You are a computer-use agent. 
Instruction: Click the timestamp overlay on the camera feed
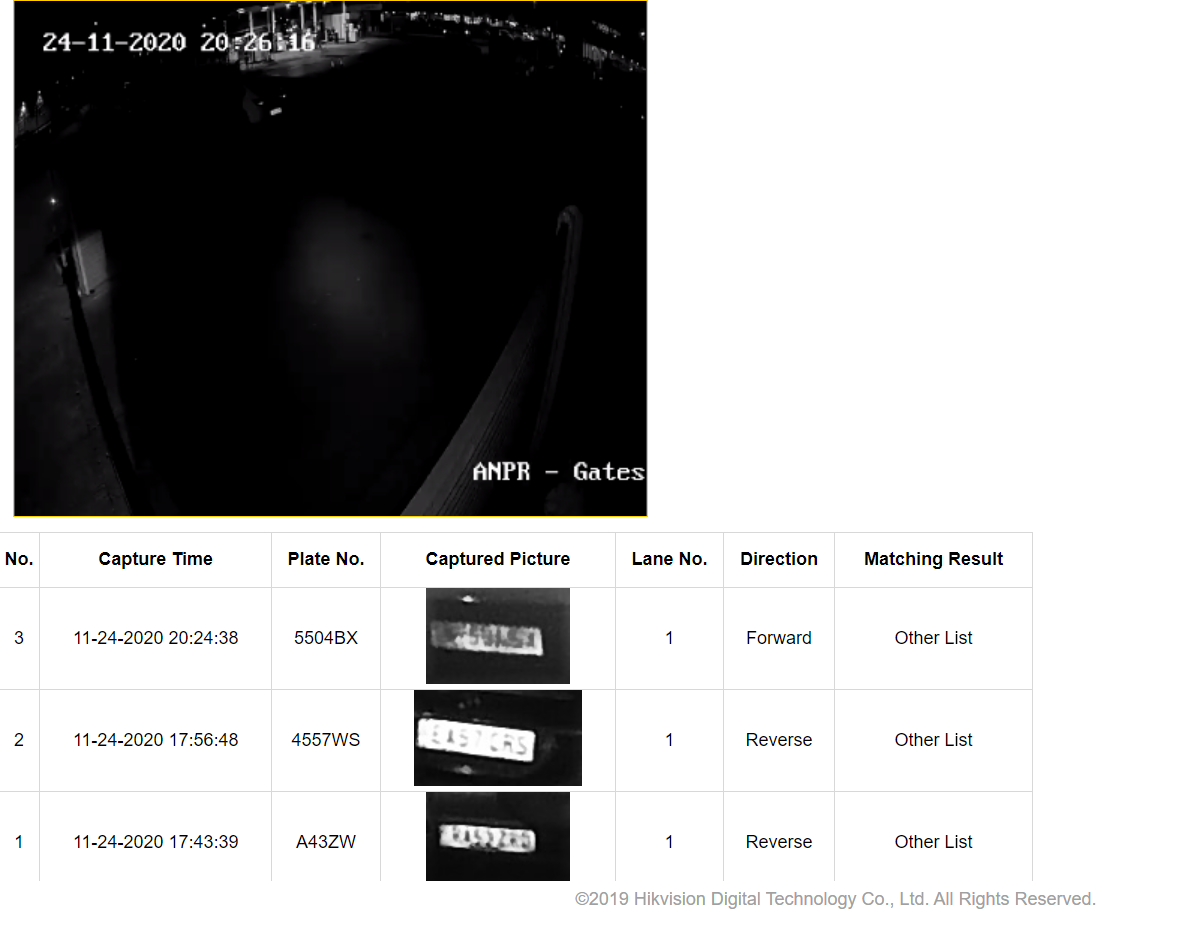pos(178,42)
